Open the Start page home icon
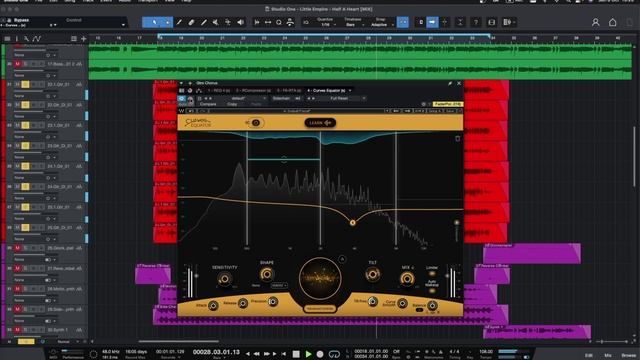This screenshot has height=360, width=640. (613, 22)
